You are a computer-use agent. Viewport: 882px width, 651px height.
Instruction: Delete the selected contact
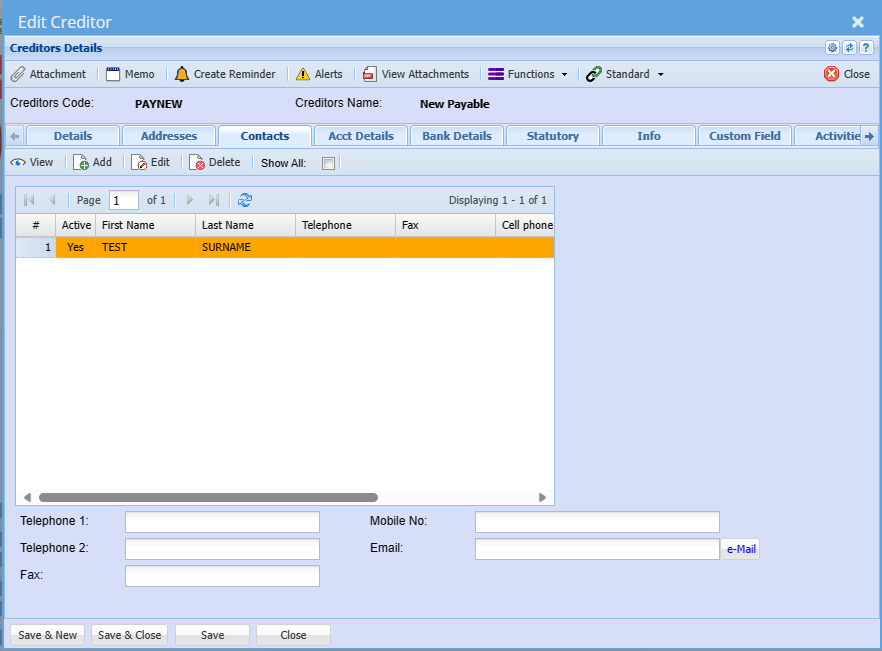[x=197, y=162]
